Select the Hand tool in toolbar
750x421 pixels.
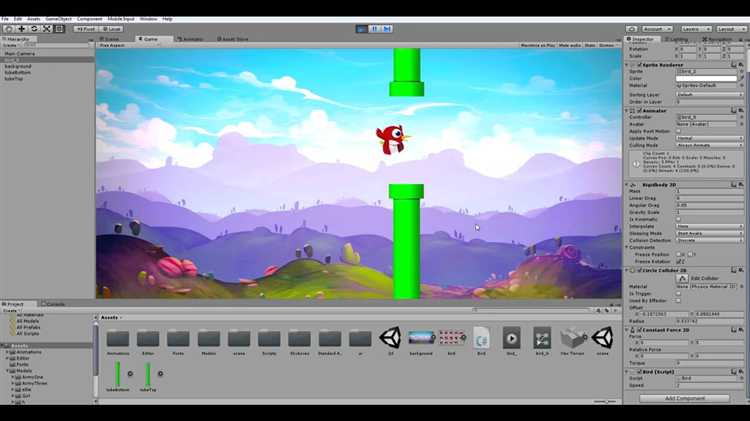tap(9, 29)
